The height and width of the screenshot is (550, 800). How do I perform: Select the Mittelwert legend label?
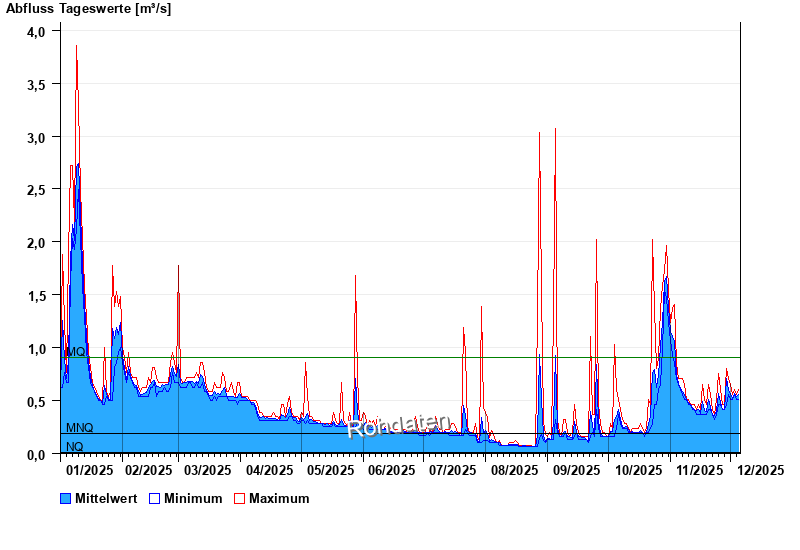[x=106, y=498]
